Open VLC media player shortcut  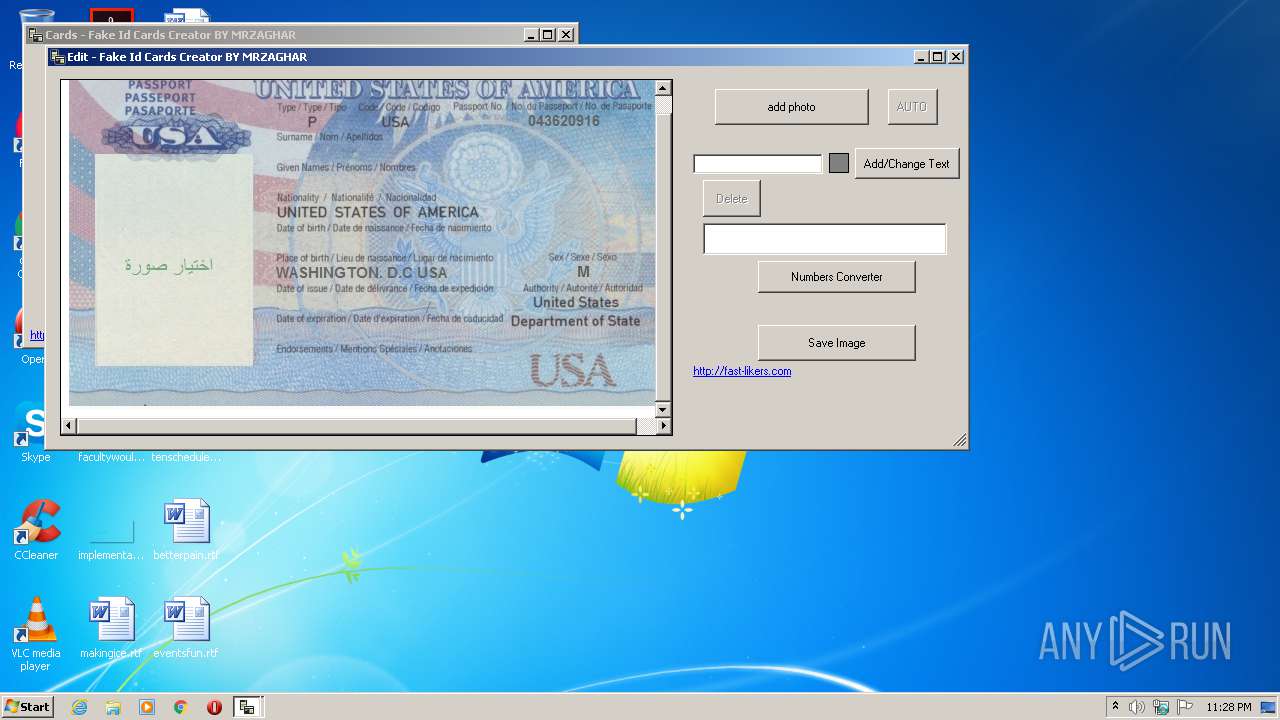click(x=36, y=634)
